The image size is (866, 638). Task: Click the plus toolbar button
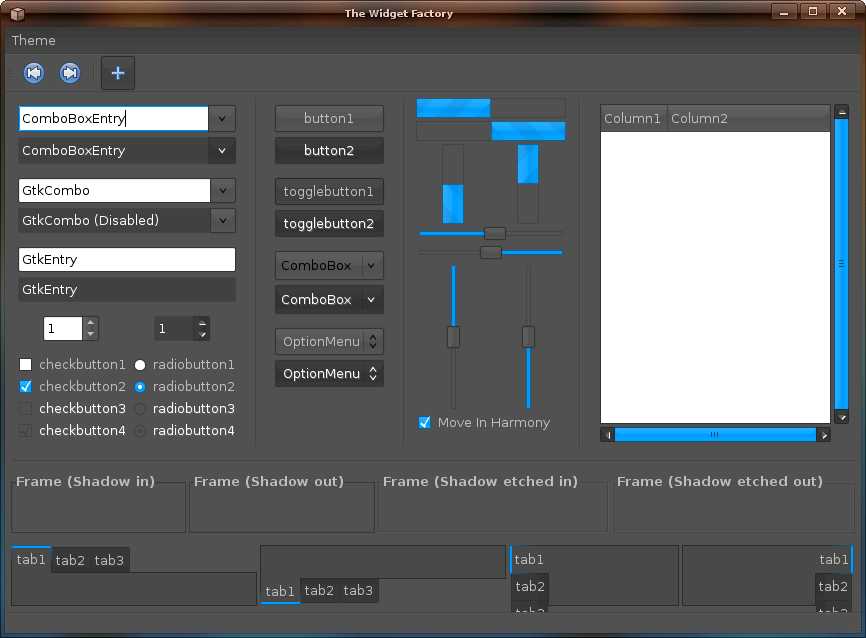[x=118, y=73]
